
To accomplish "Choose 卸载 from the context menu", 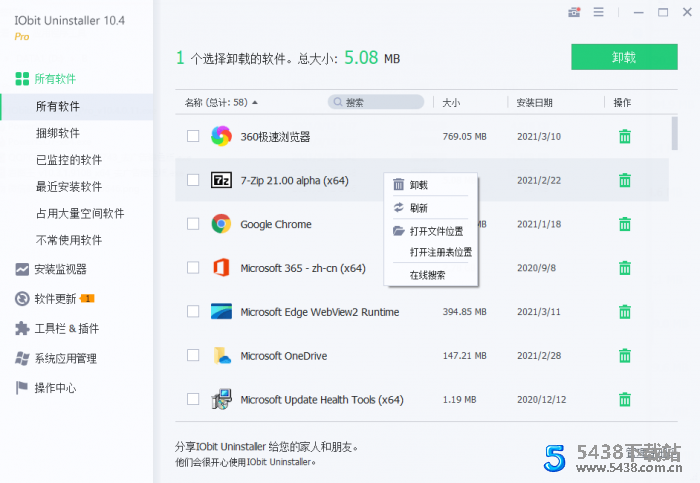I will 431,185.
